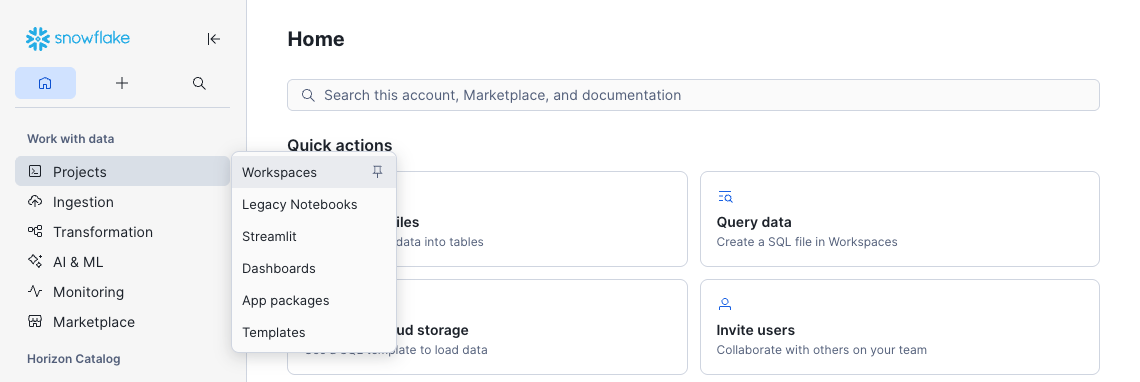Pin the Workspaces menu entry
Image resolution: width=1140 pixels, height=382 pixels.
(377, 172)
